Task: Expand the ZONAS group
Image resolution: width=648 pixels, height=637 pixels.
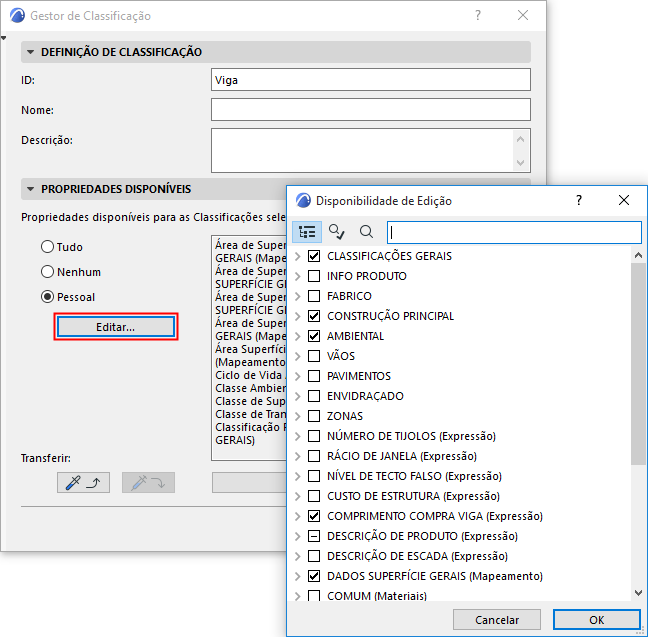Action: coord(298,416)
